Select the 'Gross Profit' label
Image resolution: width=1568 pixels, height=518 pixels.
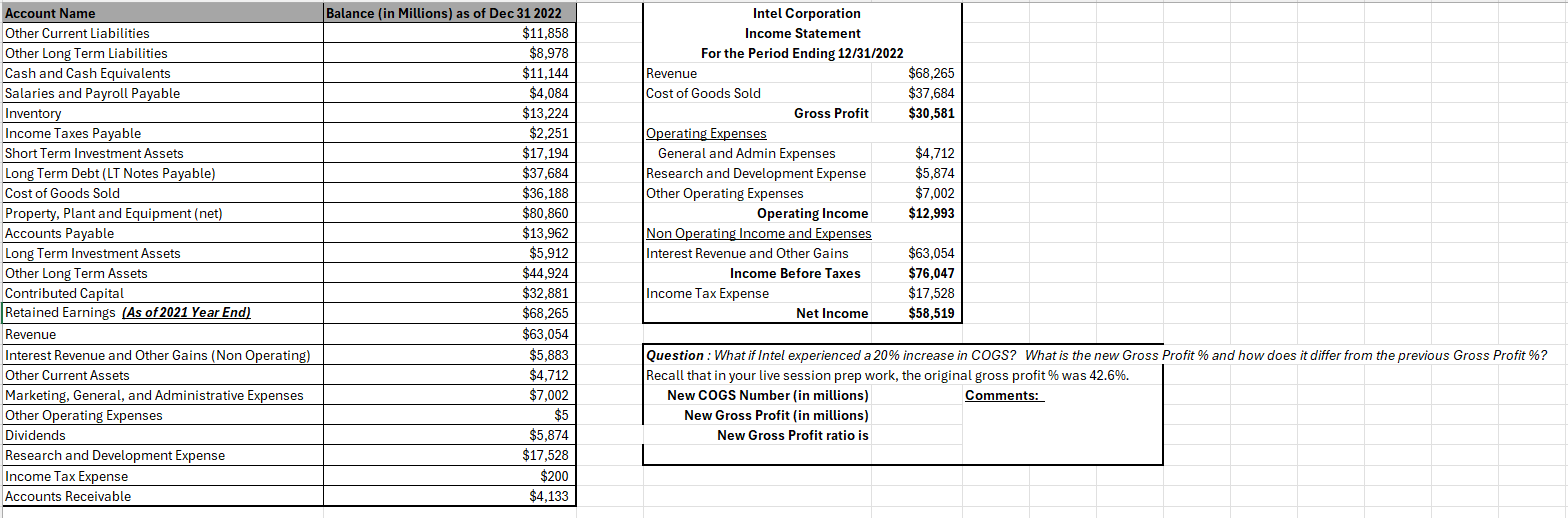tap(831, 113)
